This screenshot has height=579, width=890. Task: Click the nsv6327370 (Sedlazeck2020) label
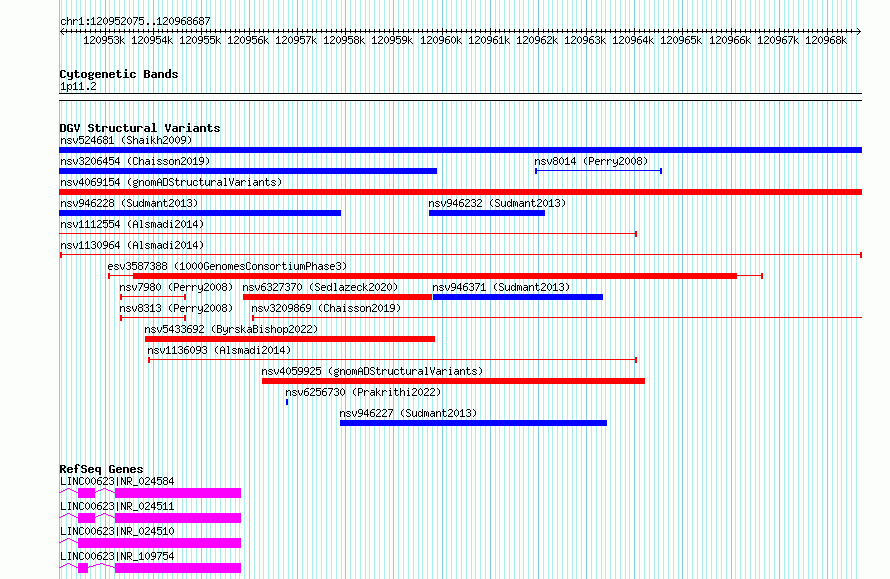point(320,287)
